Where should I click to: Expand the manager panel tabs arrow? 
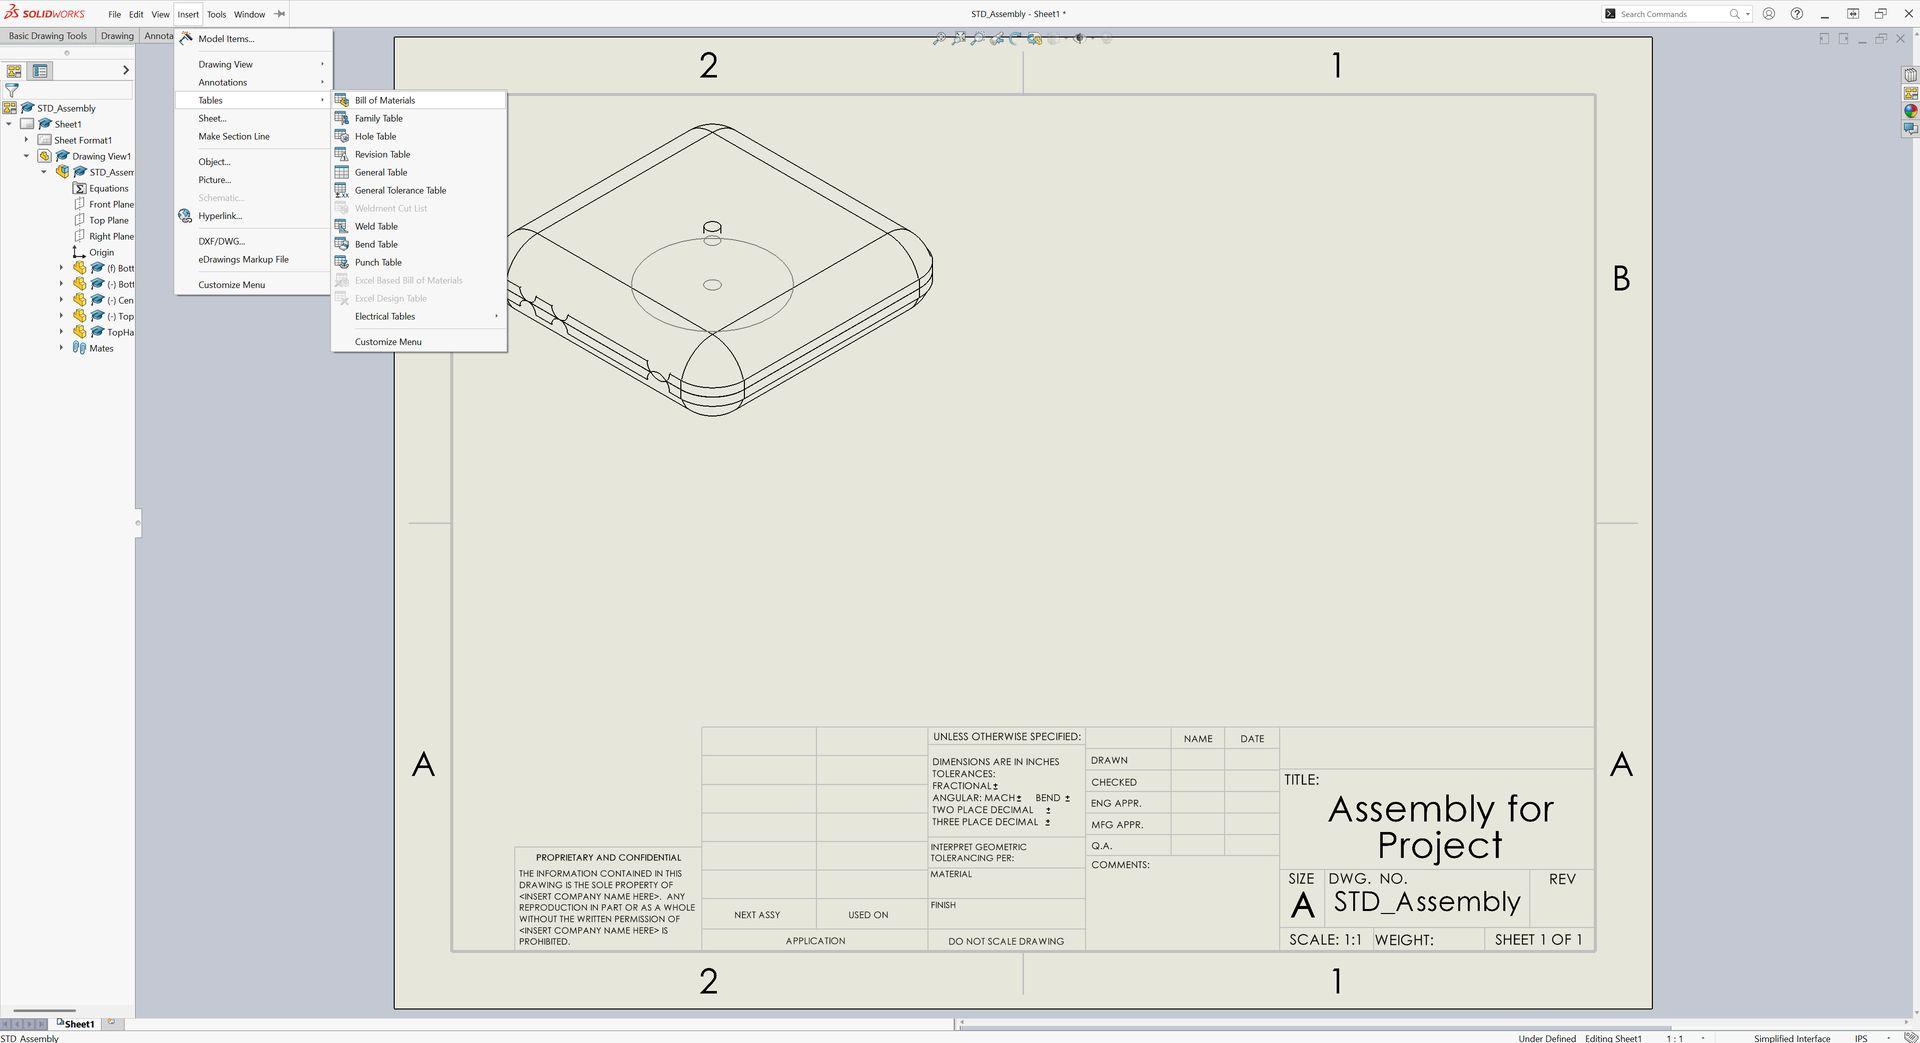click(x=125, y=70)
